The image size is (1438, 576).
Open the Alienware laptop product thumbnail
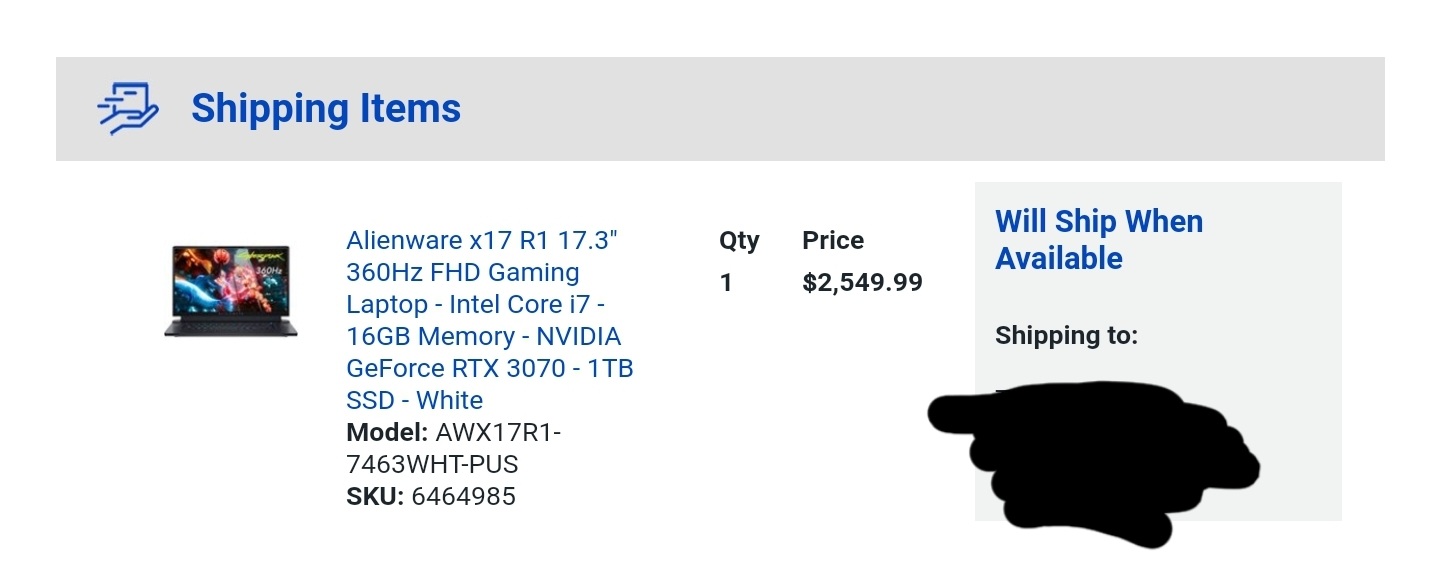pos(231,291)
